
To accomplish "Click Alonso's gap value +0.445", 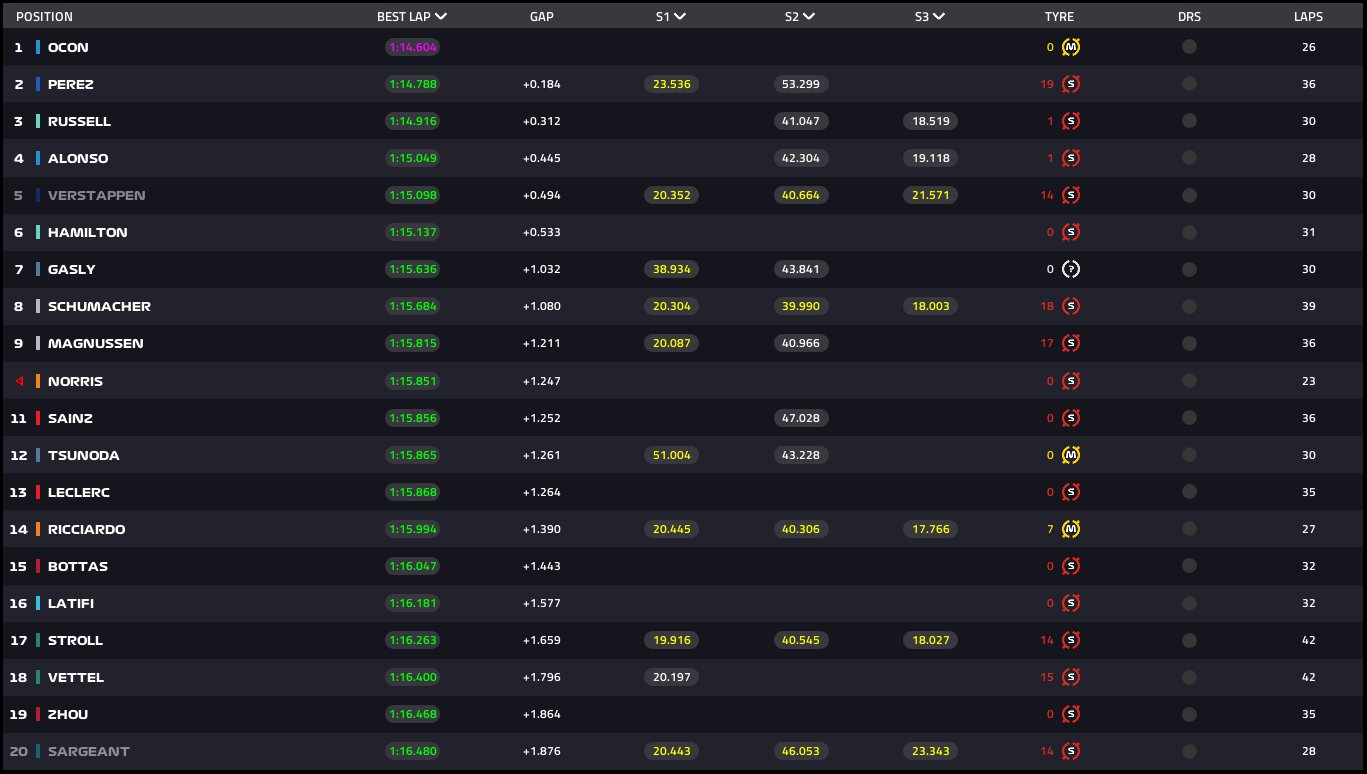I will (x=541, y=158).
